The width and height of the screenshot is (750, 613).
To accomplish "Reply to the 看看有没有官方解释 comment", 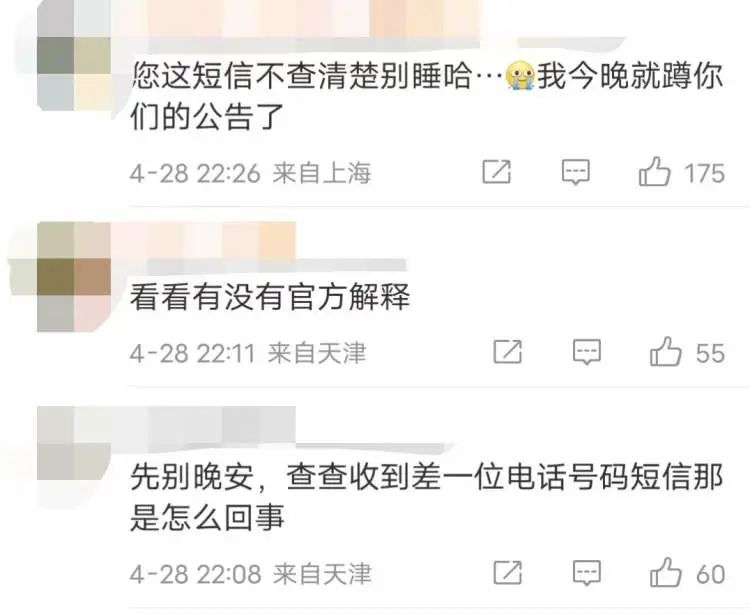I will coord(587,352).
